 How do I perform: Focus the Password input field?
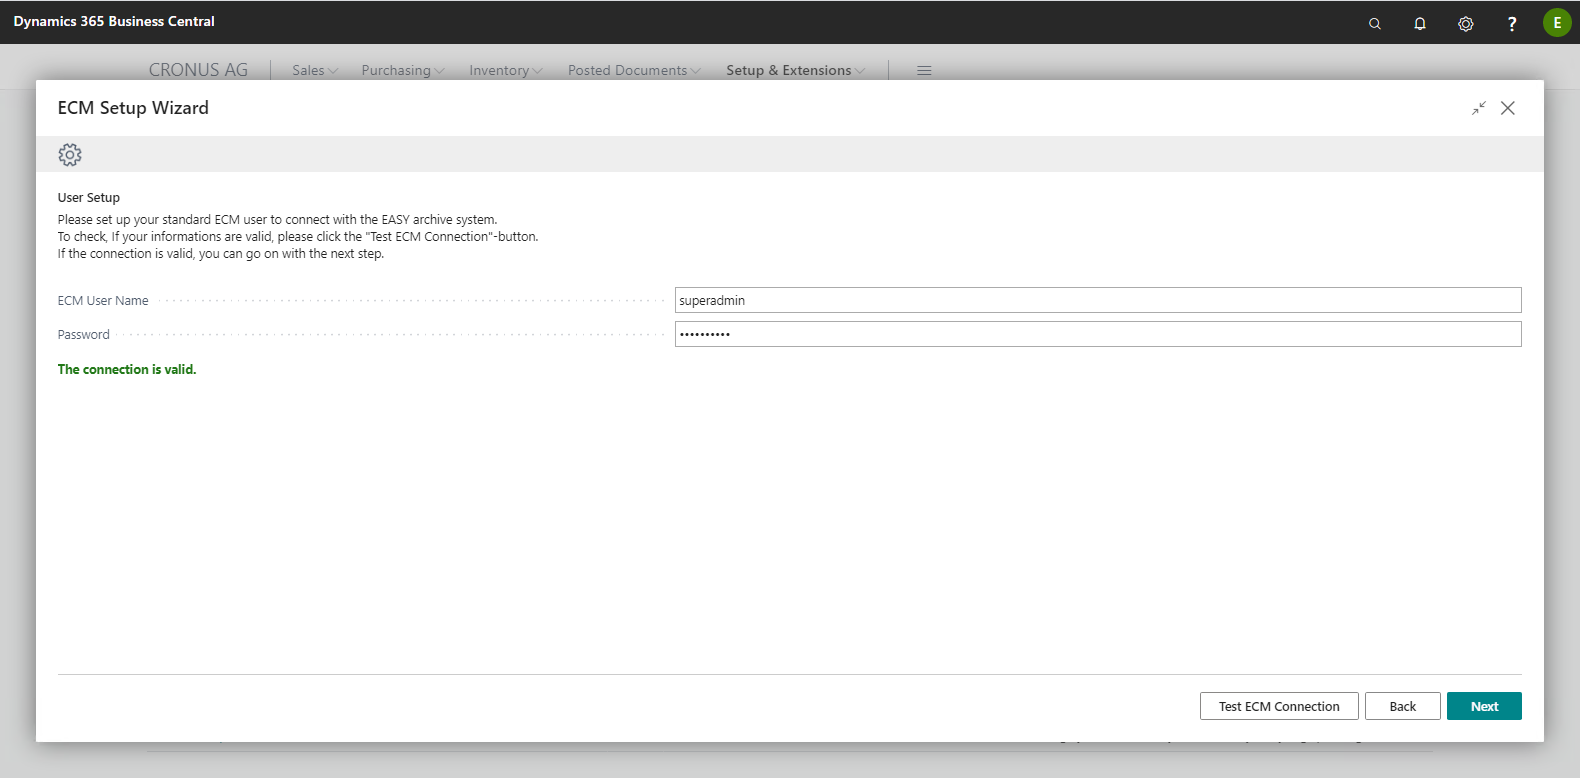1097,334
